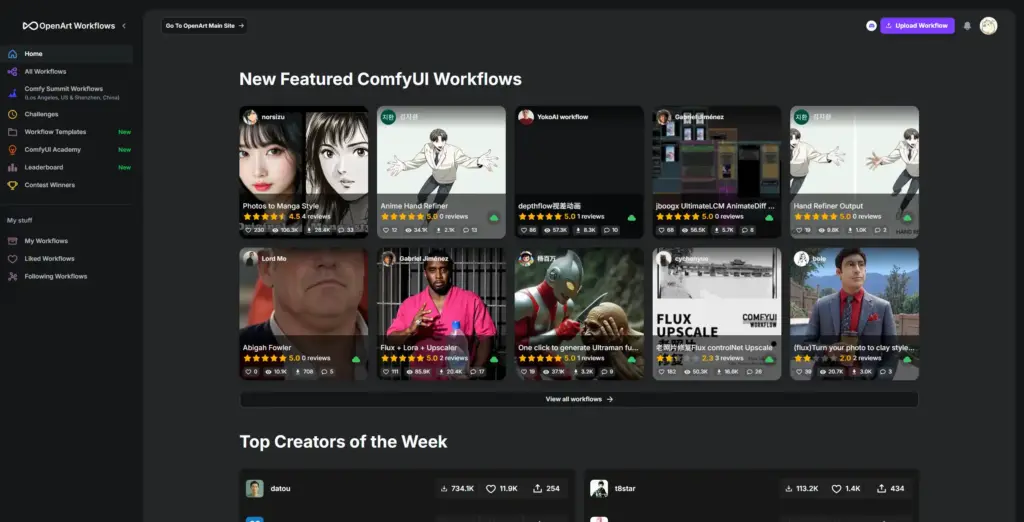Viewport: 1024px width, 522px height.
Task: Open the Home sidebar item
Action: (x=66, y=54)
